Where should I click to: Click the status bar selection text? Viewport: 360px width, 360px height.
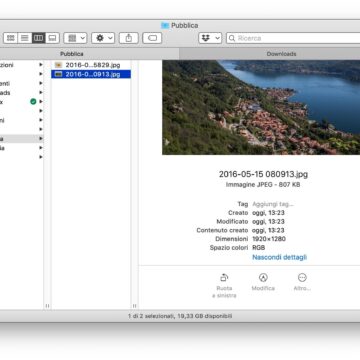click(x=180, y=316)
